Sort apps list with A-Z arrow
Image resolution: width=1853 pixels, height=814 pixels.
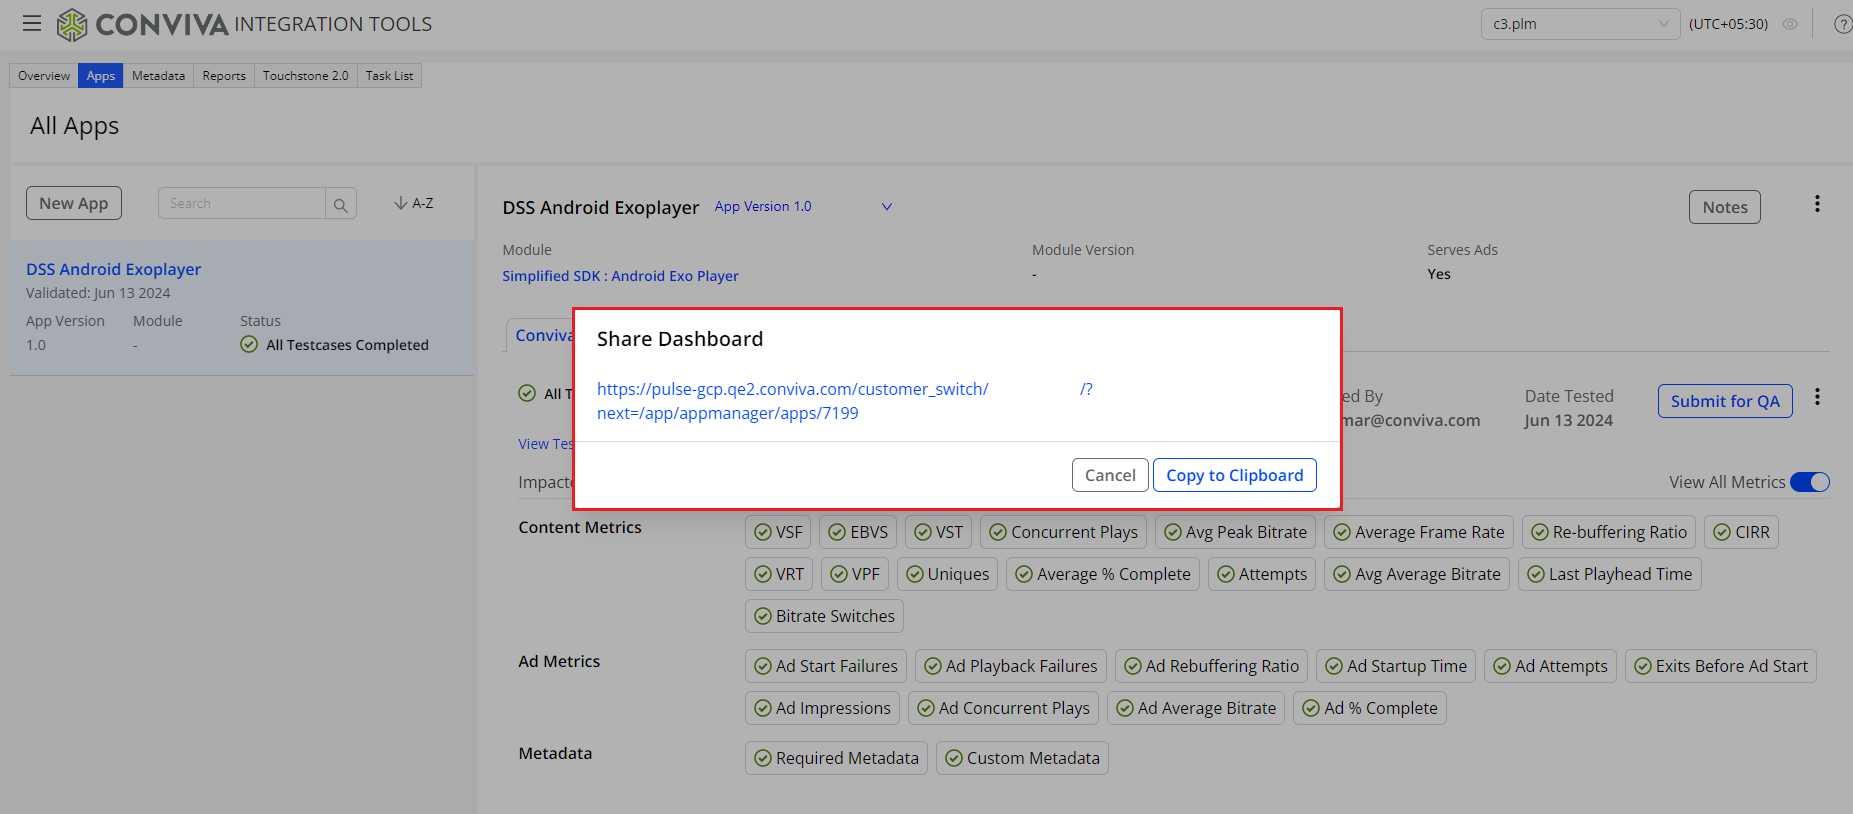(414, 203)
